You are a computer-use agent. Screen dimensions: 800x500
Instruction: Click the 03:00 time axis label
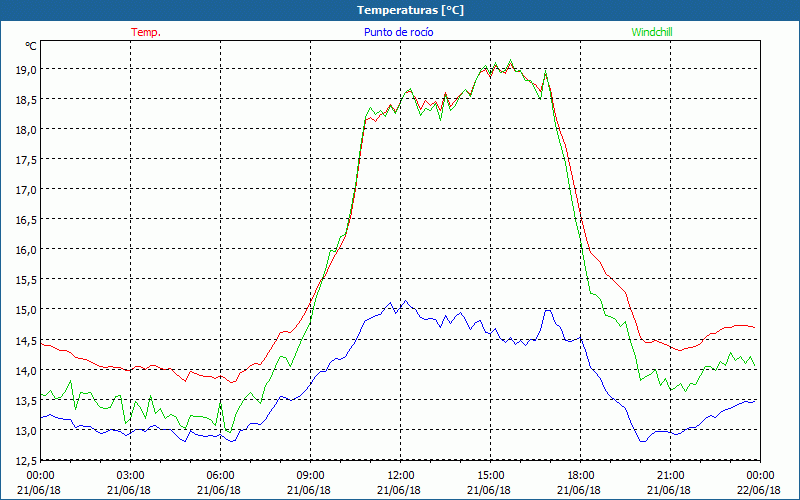[x=130, y=476]
